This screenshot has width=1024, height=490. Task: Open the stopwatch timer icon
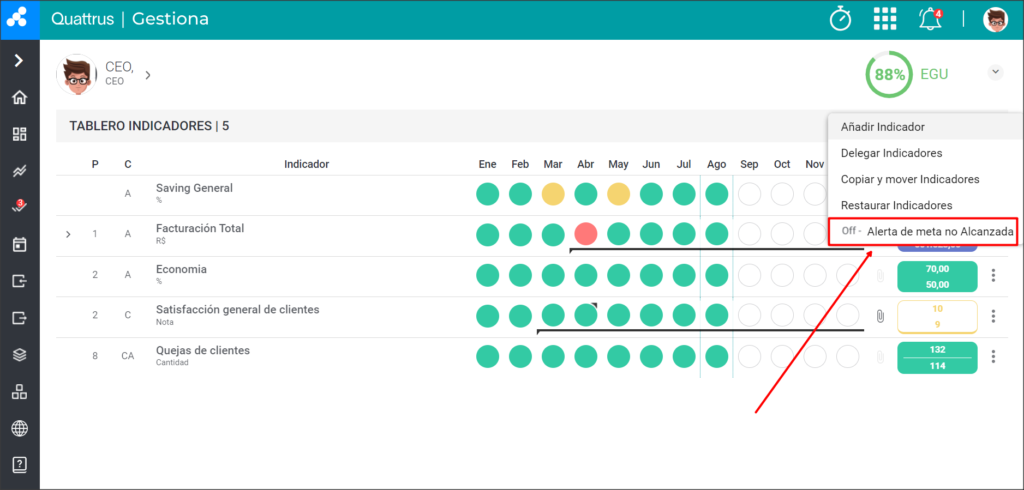pyautogui.click(x=840, y=19)
